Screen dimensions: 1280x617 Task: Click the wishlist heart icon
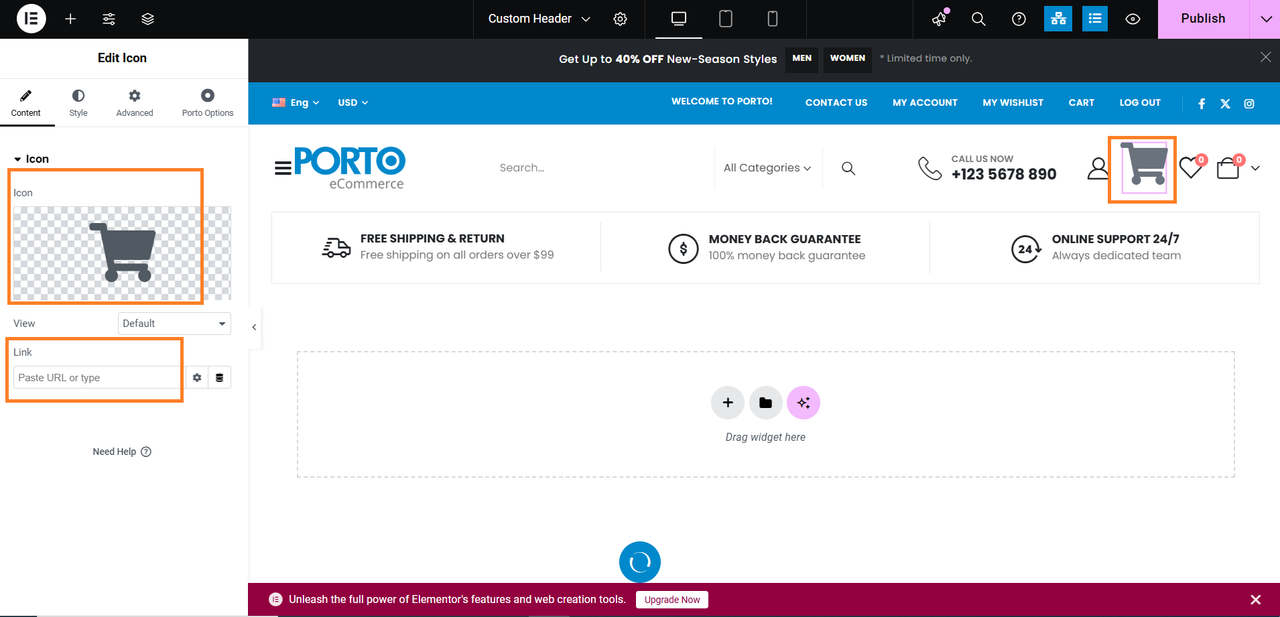pyautogui.click(x=1190, y=167)
